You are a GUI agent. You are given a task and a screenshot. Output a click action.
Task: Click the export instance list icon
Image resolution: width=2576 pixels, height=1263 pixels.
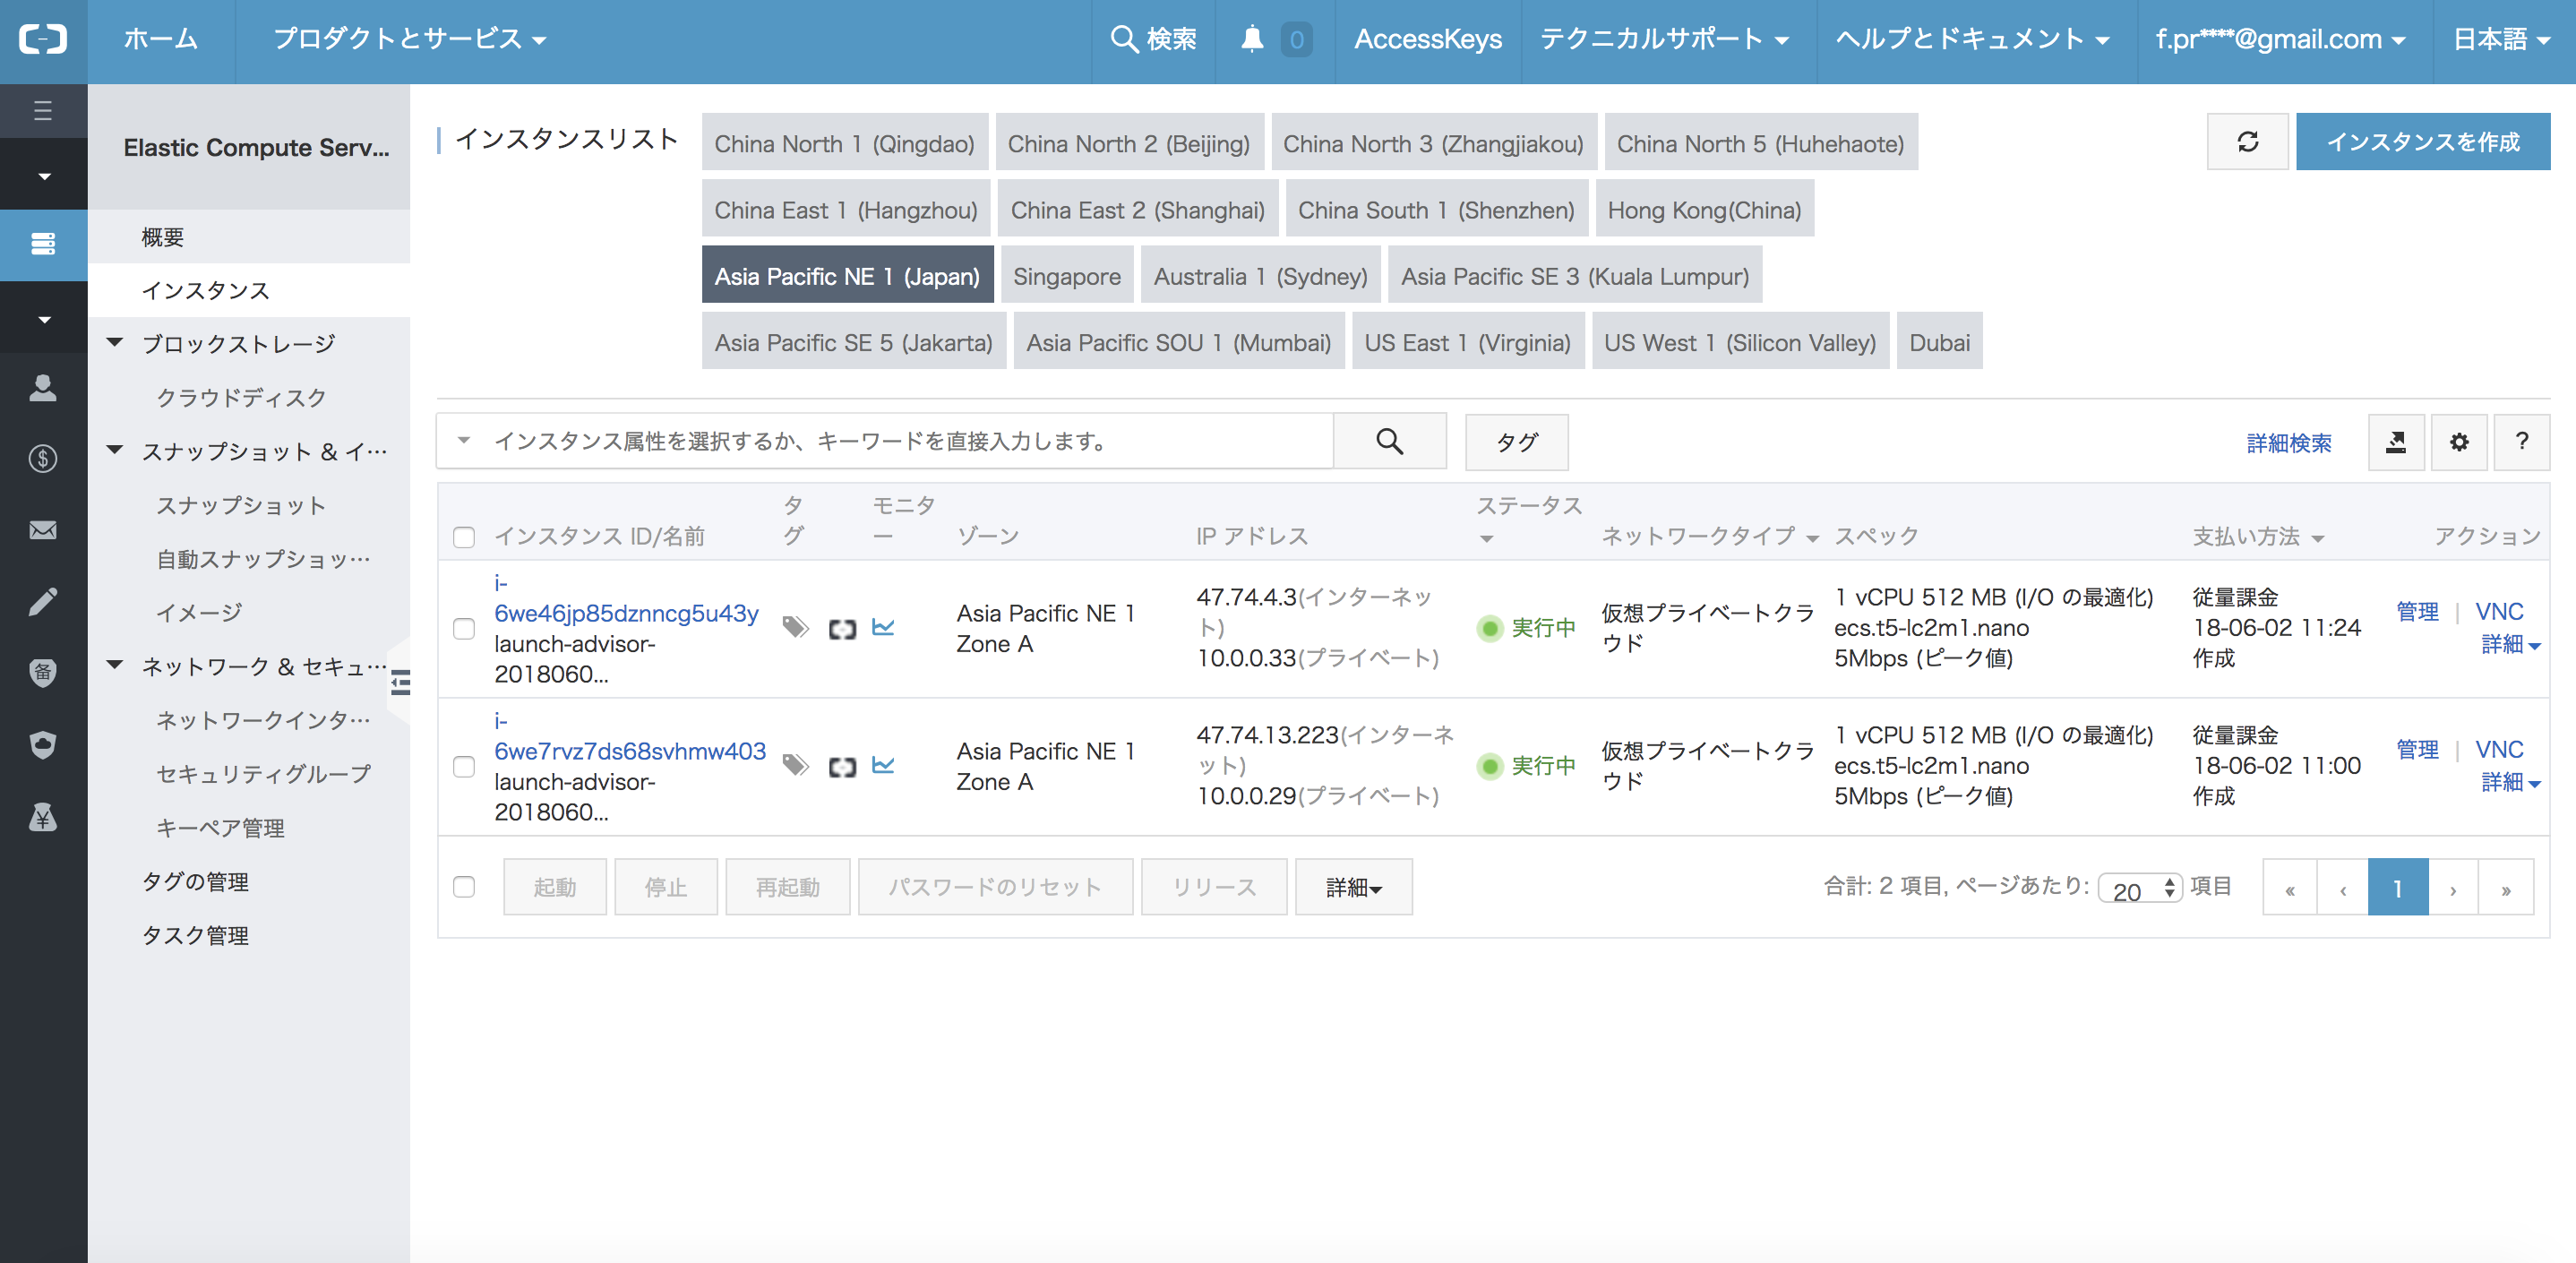2396,442
